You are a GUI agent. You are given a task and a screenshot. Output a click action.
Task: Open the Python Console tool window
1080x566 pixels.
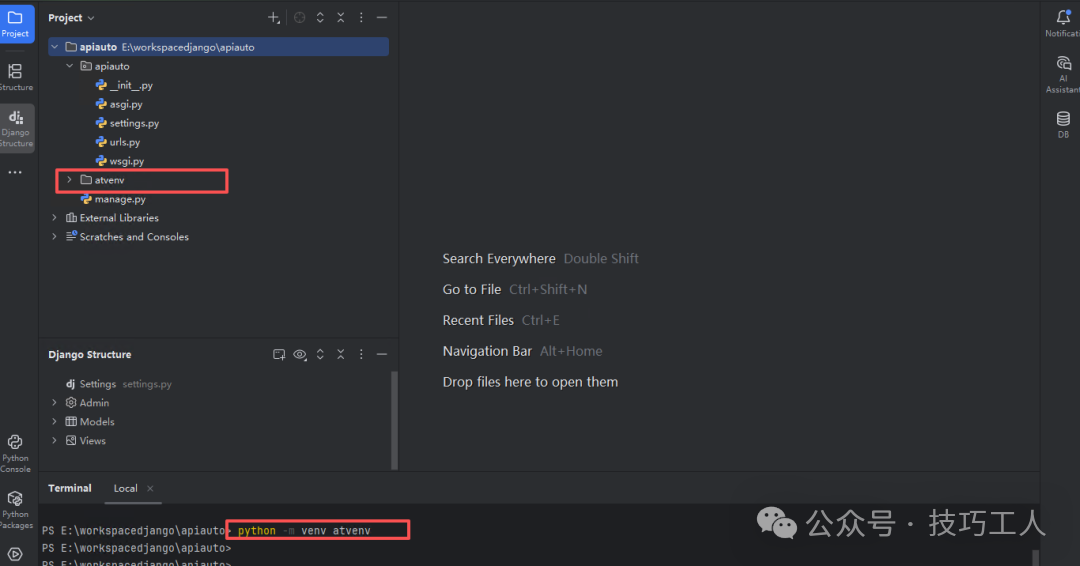[15, 453]
